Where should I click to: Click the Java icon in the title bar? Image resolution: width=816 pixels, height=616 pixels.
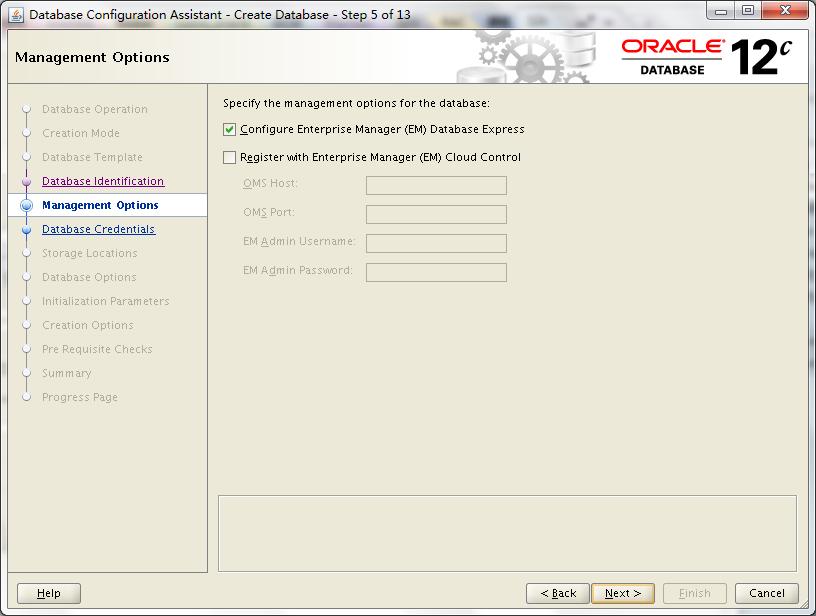click(16, 15)
